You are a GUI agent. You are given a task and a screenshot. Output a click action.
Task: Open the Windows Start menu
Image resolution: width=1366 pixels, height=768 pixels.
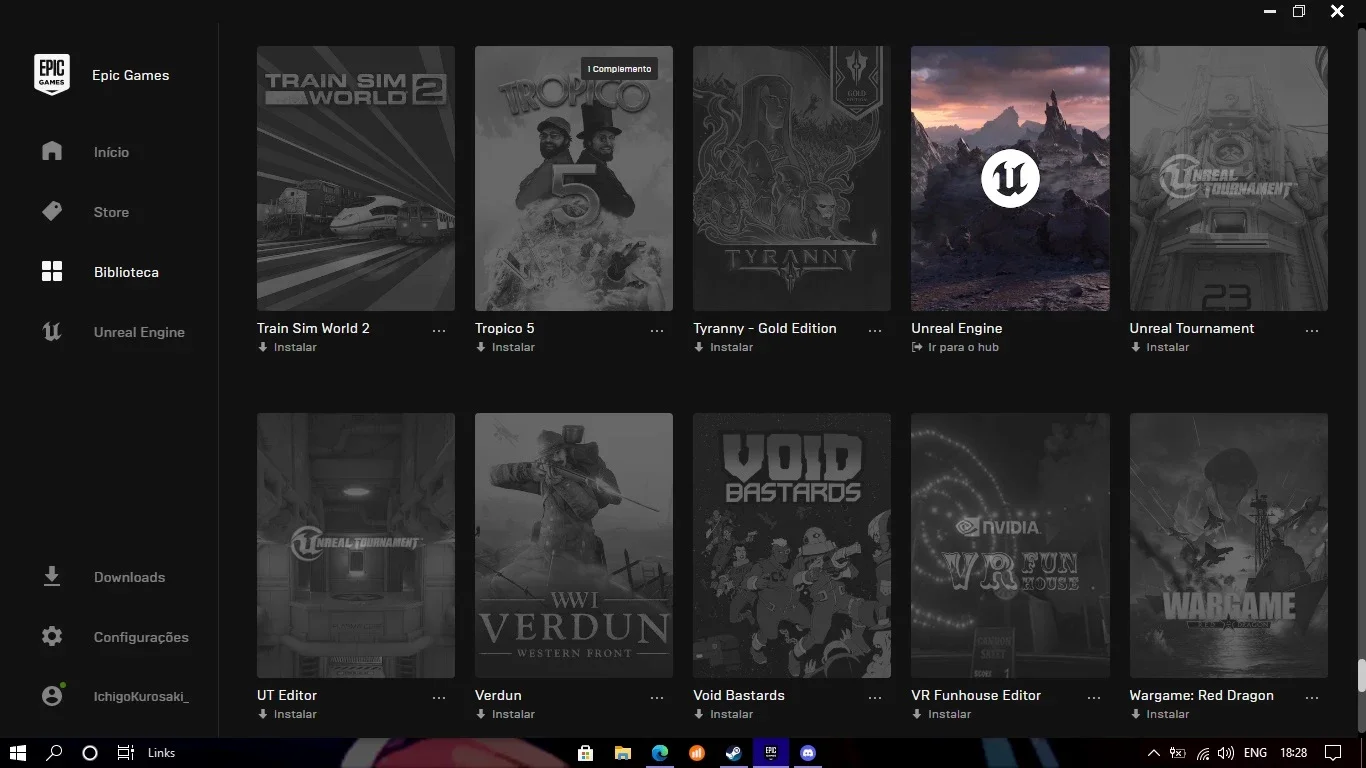click(17, 753)
